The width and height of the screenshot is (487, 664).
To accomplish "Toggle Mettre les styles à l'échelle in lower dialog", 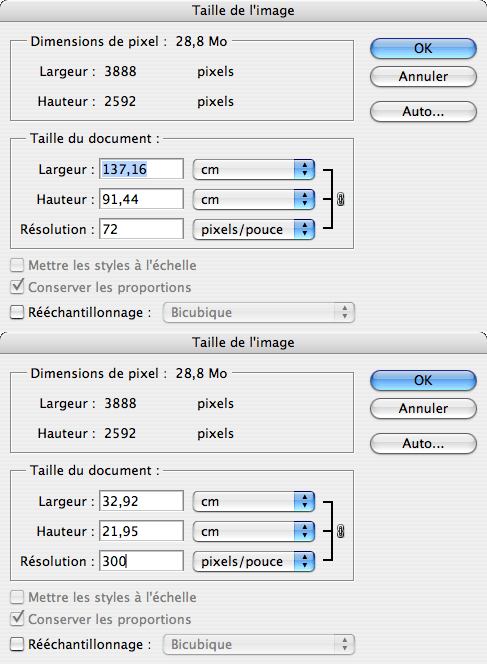I will (17, 597).
